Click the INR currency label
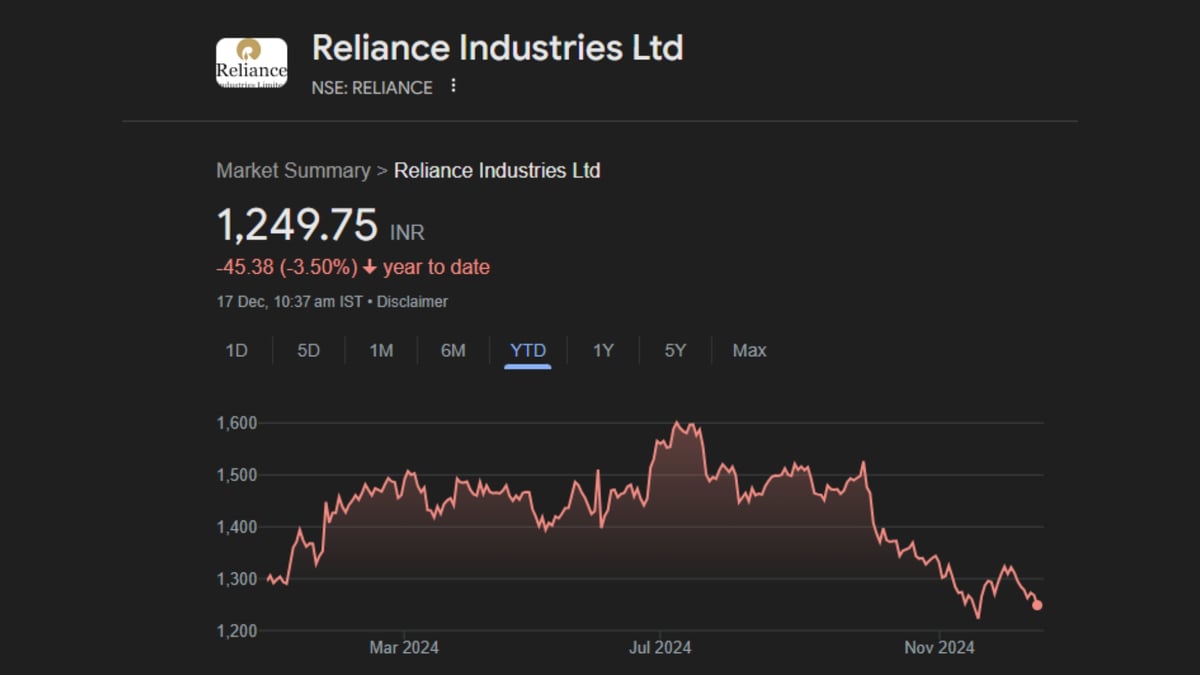1200x675 pixels. [x=407, y=232]
